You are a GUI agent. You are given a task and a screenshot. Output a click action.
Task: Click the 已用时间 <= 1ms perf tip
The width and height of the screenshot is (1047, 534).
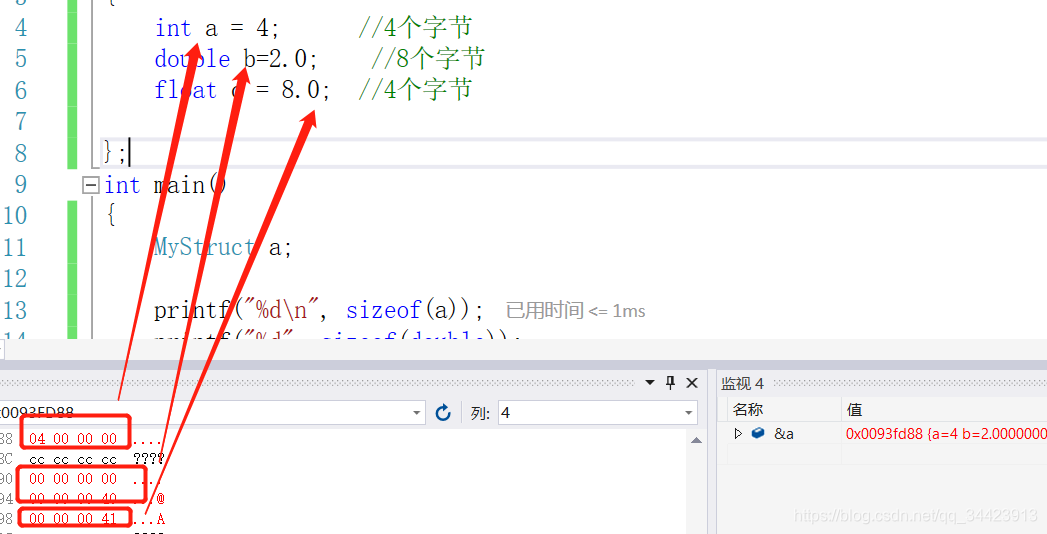(x=576, y=310)
